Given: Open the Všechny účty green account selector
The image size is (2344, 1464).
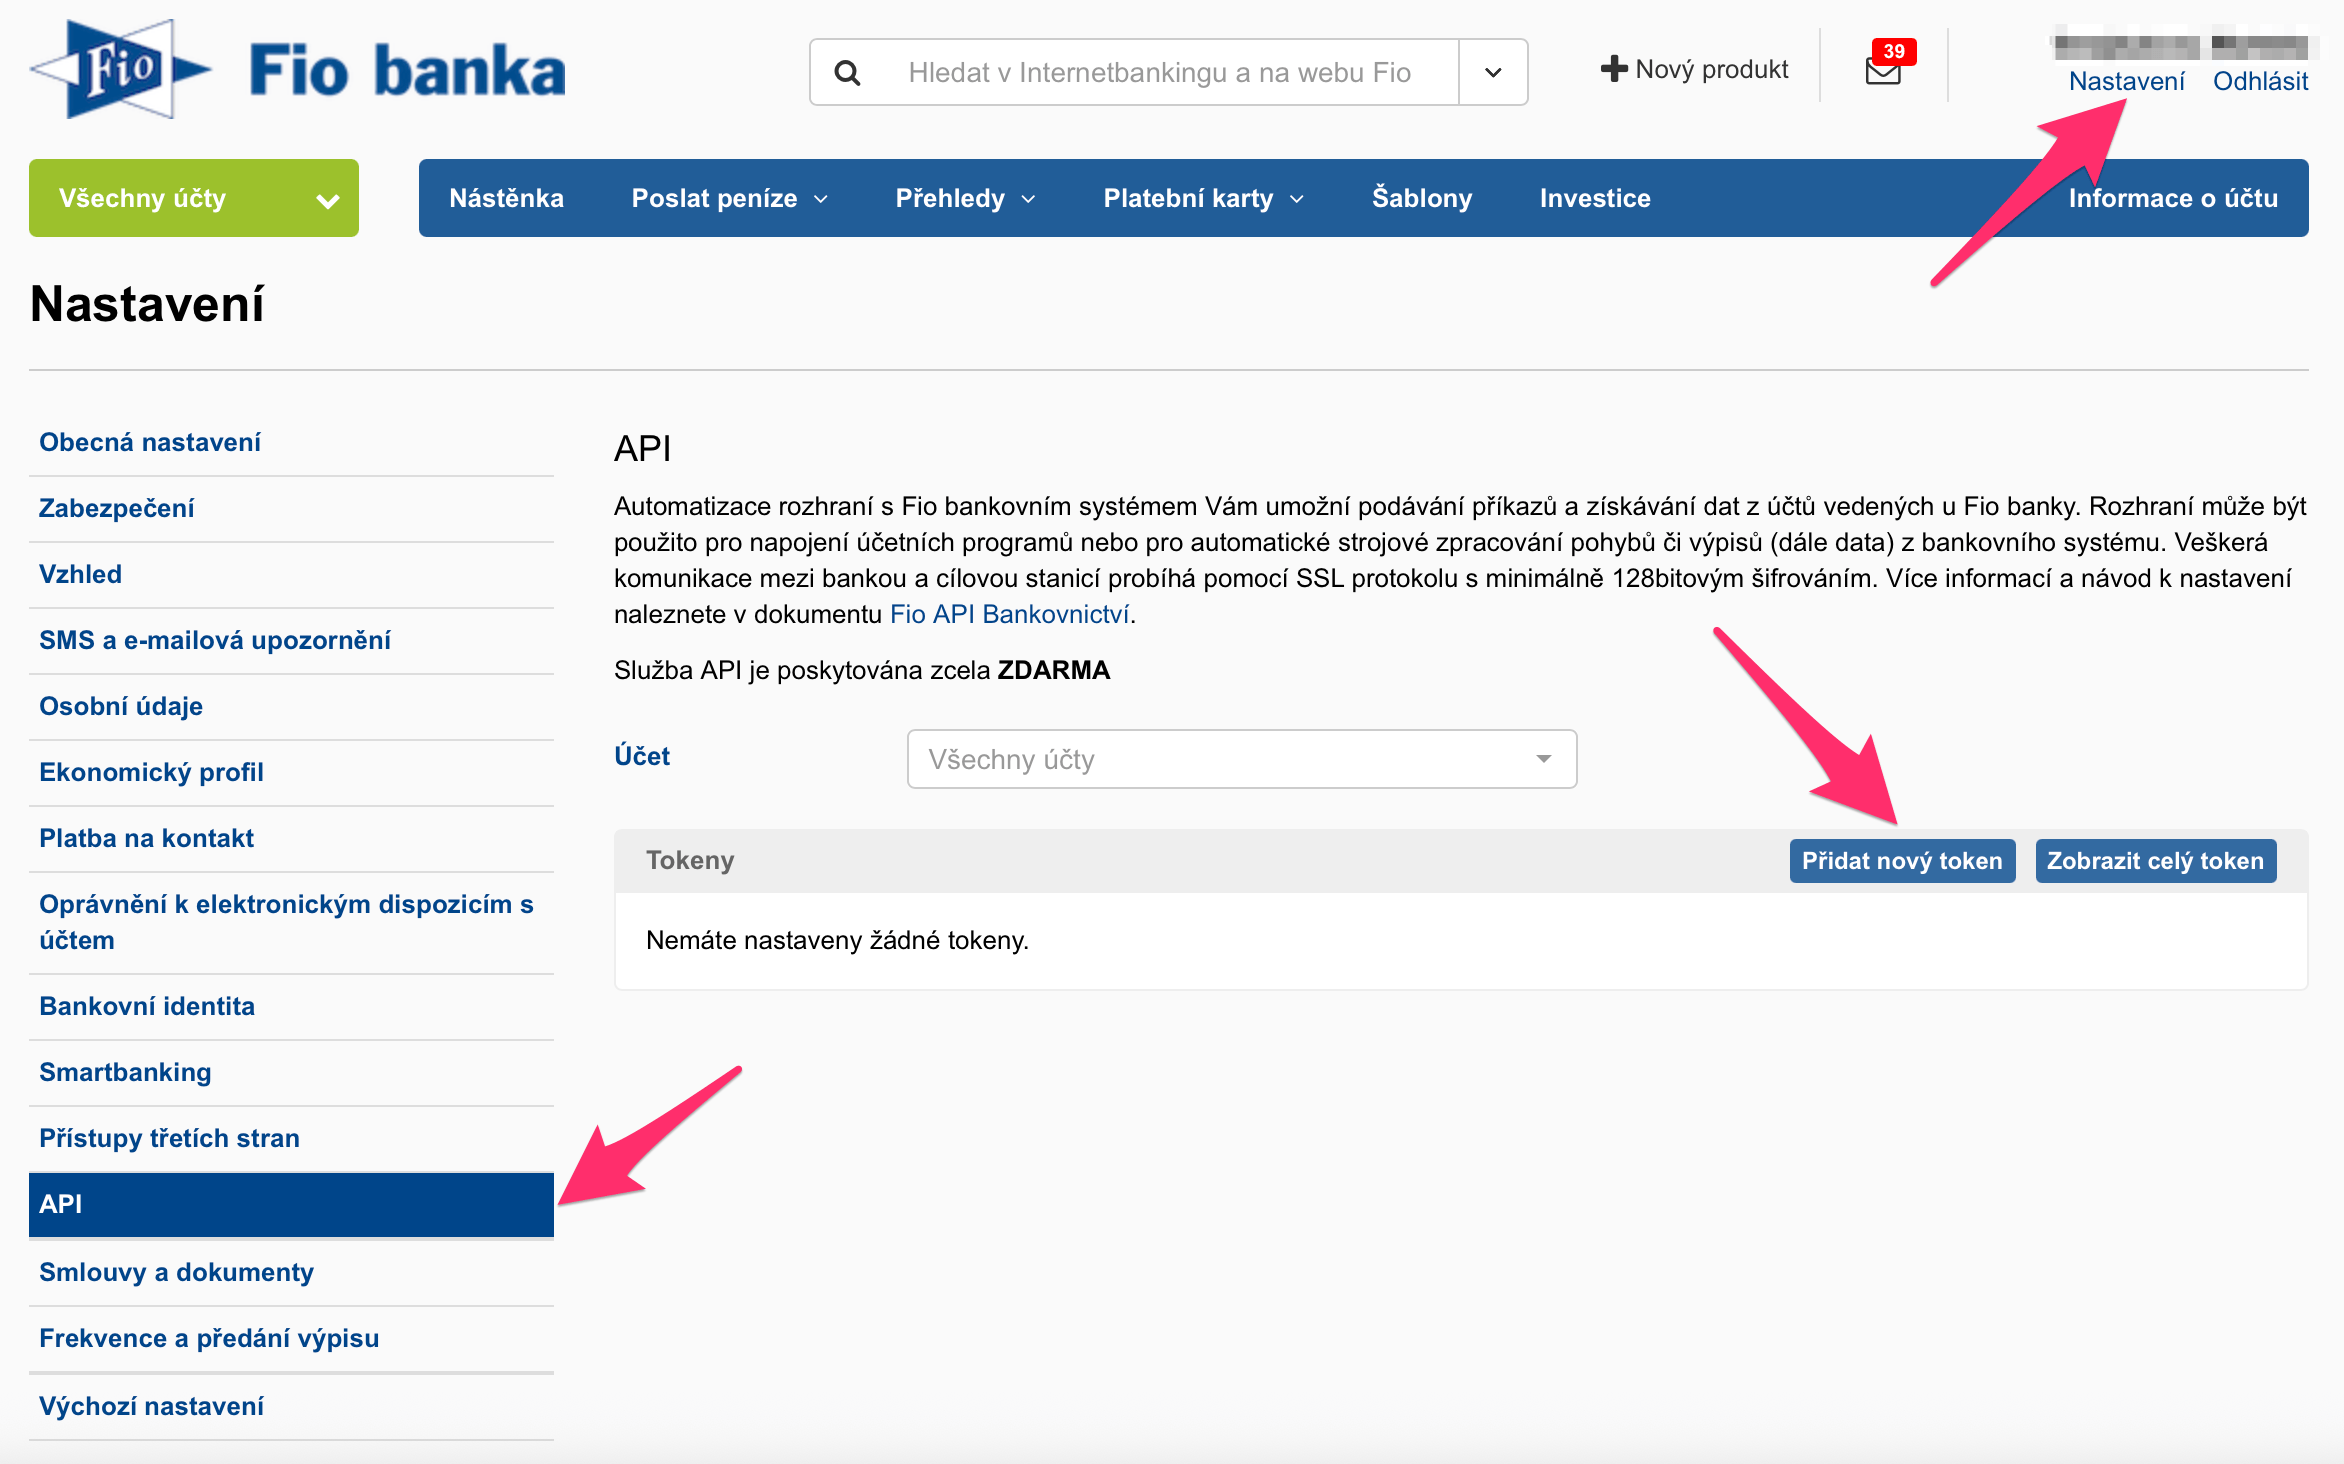Looking at the screenshot, I should 194,198.
